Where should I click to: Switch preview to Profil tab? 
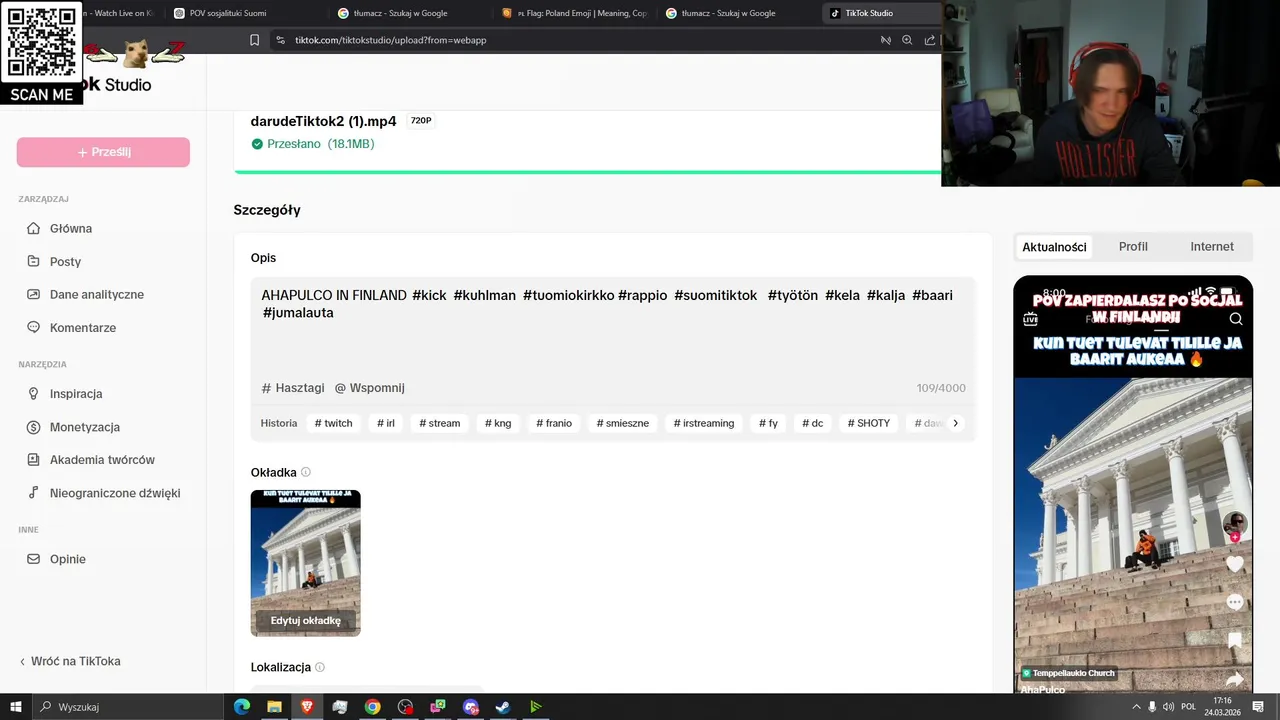1133,247
